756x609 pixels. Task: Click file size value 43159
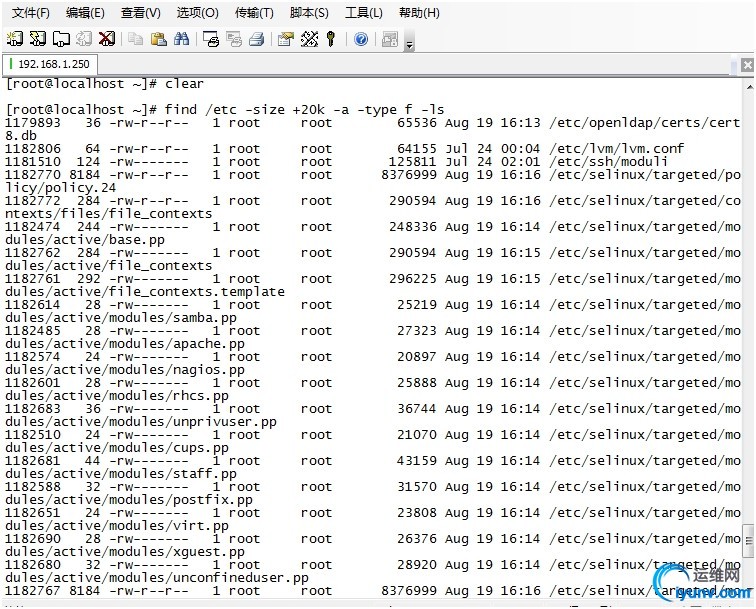(x=417, y=461)
